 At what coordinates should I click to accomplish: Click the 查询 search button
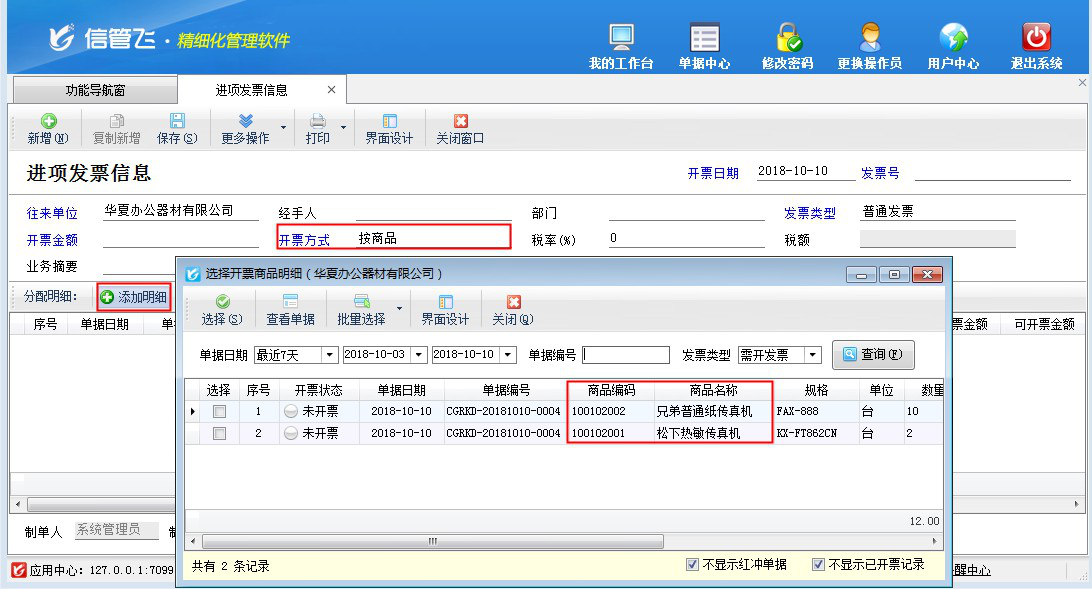(872, 355)
